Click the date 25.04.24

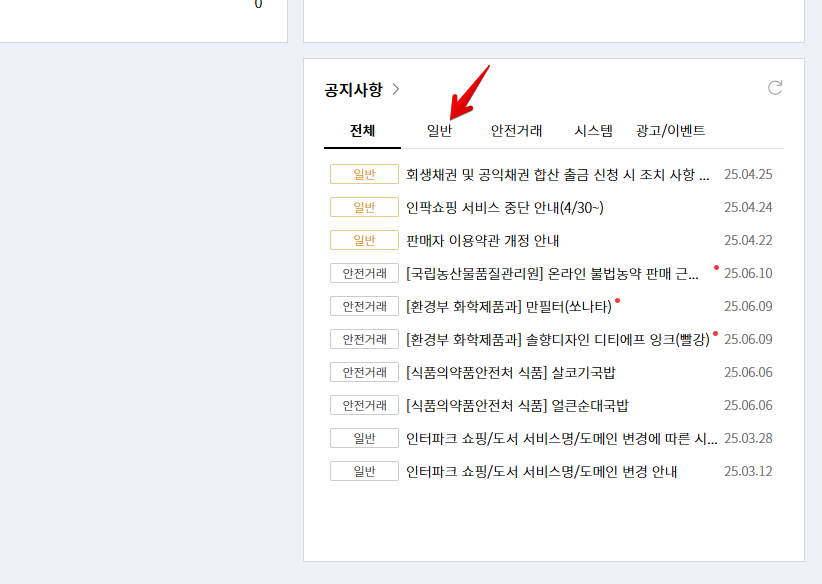click(x=748, y=208)
